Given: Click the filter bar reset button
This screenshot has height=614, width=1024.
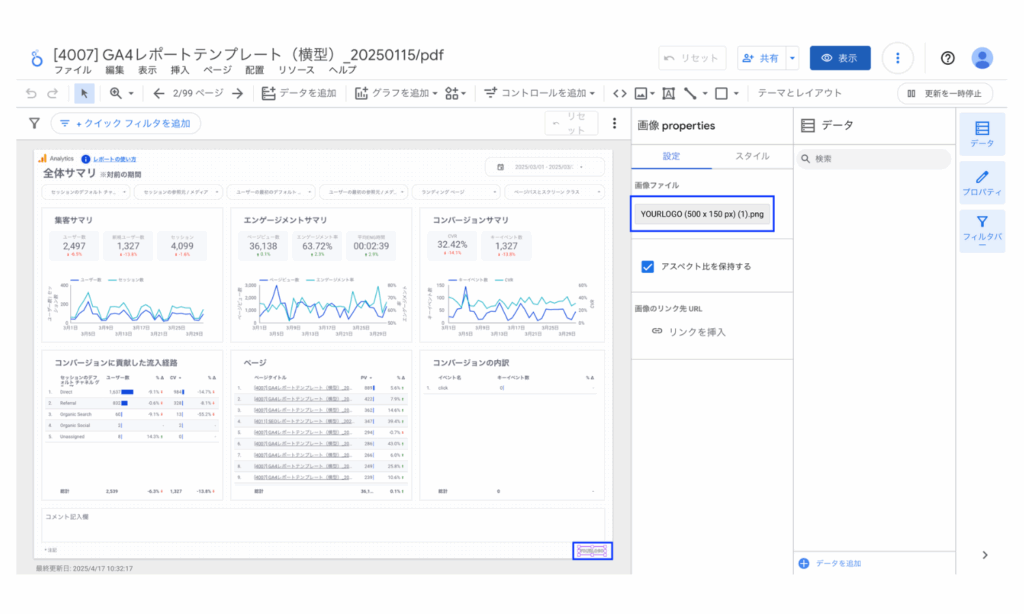Looking at the screenshot, I should click(571, 123).
